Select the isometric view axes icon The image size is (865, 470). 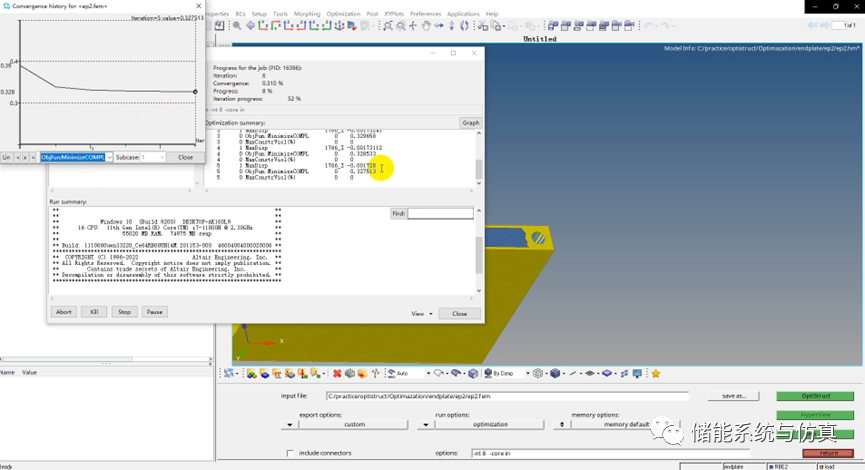pos(339,26)
